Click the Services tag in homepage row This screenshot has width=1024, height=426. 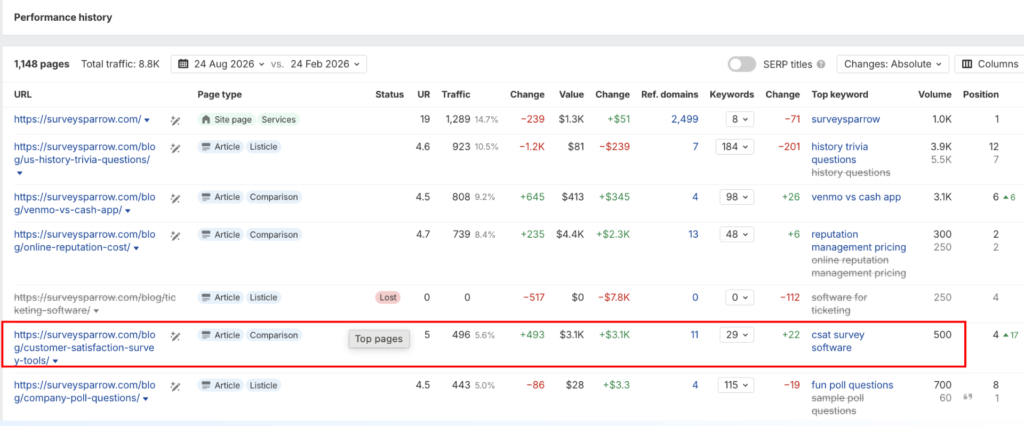coord(279,120)
